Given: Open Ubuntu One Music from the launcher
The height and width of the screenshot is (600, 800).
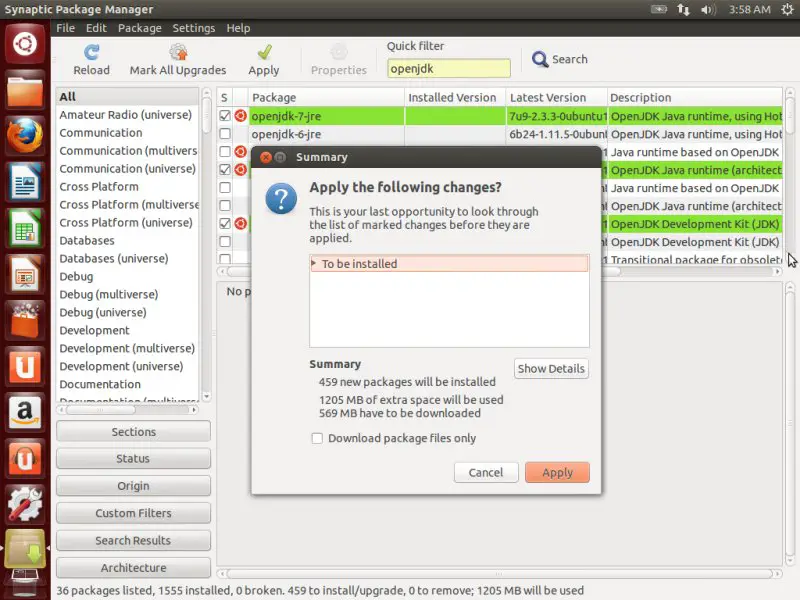Looking at the screenshot, I should [25, 458].
